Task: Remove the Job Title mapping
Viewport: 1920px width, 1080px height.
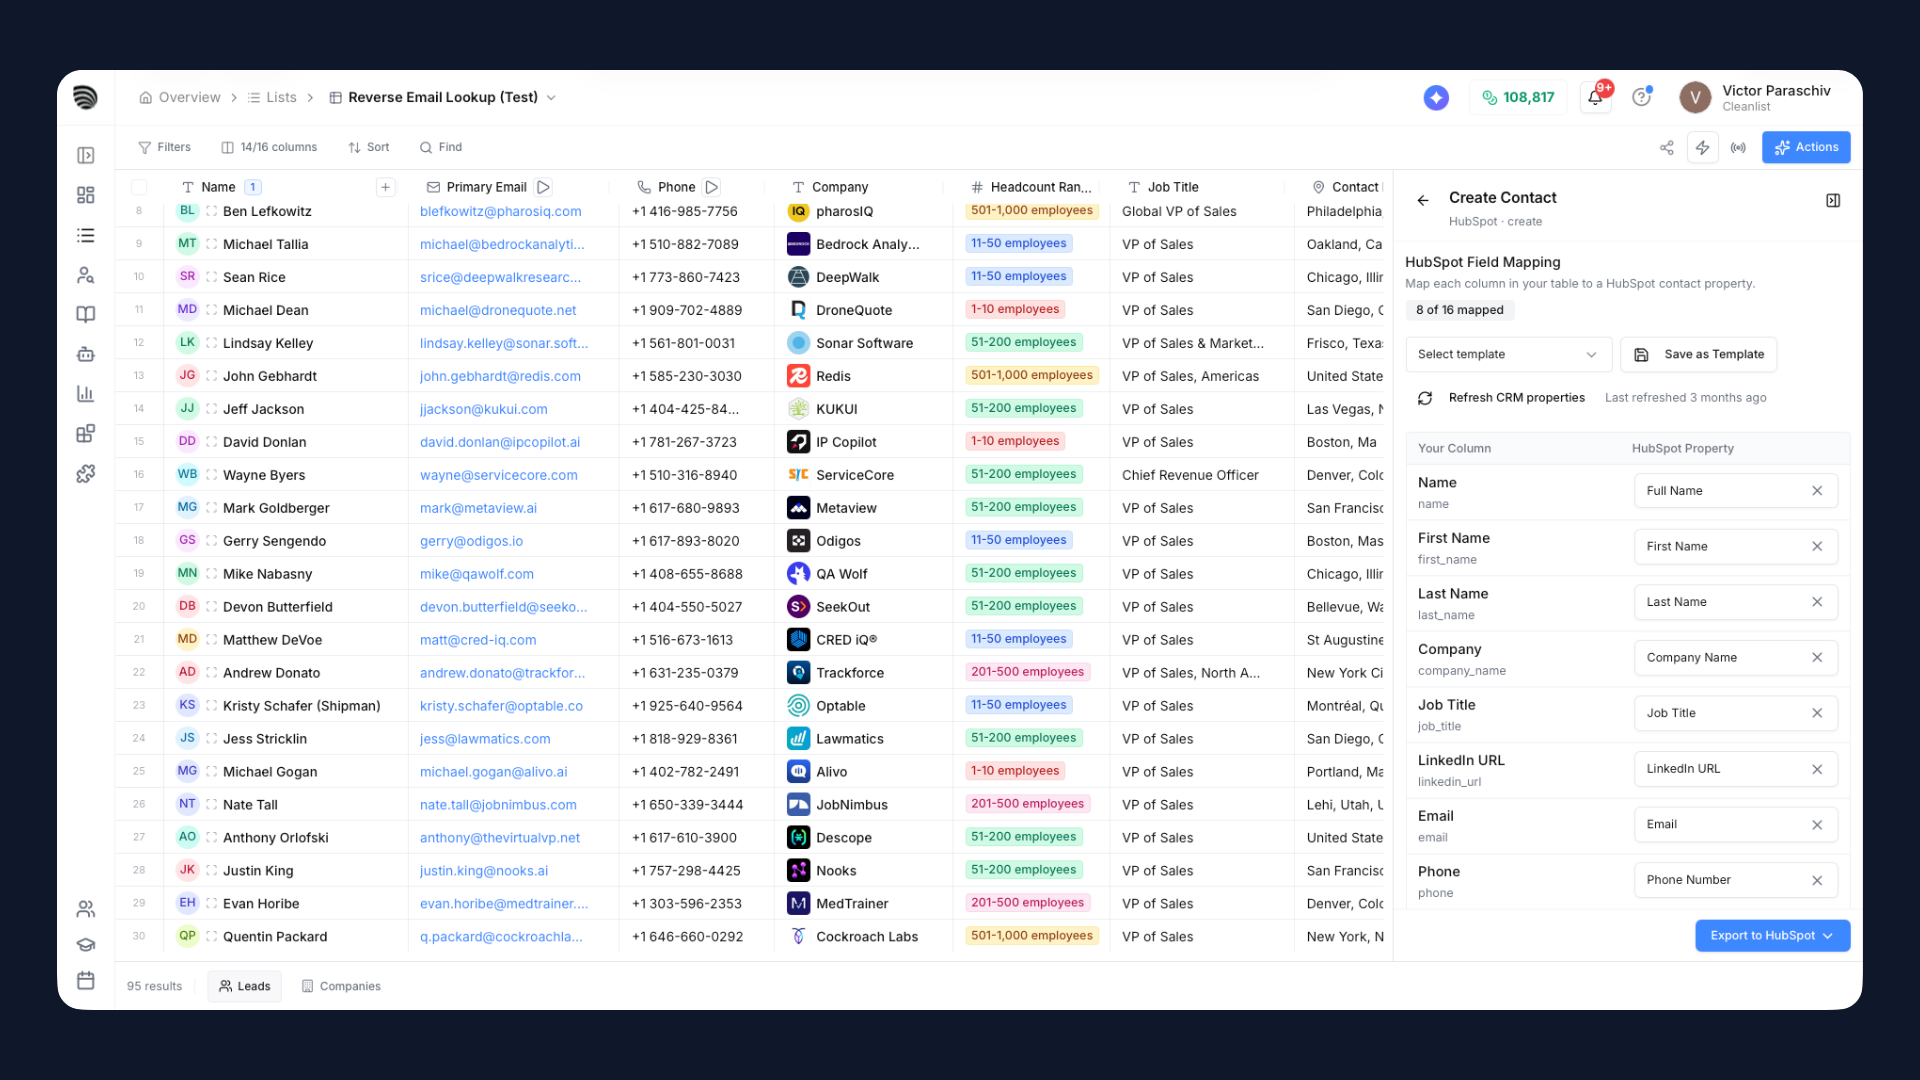Action: point(1817,713)
